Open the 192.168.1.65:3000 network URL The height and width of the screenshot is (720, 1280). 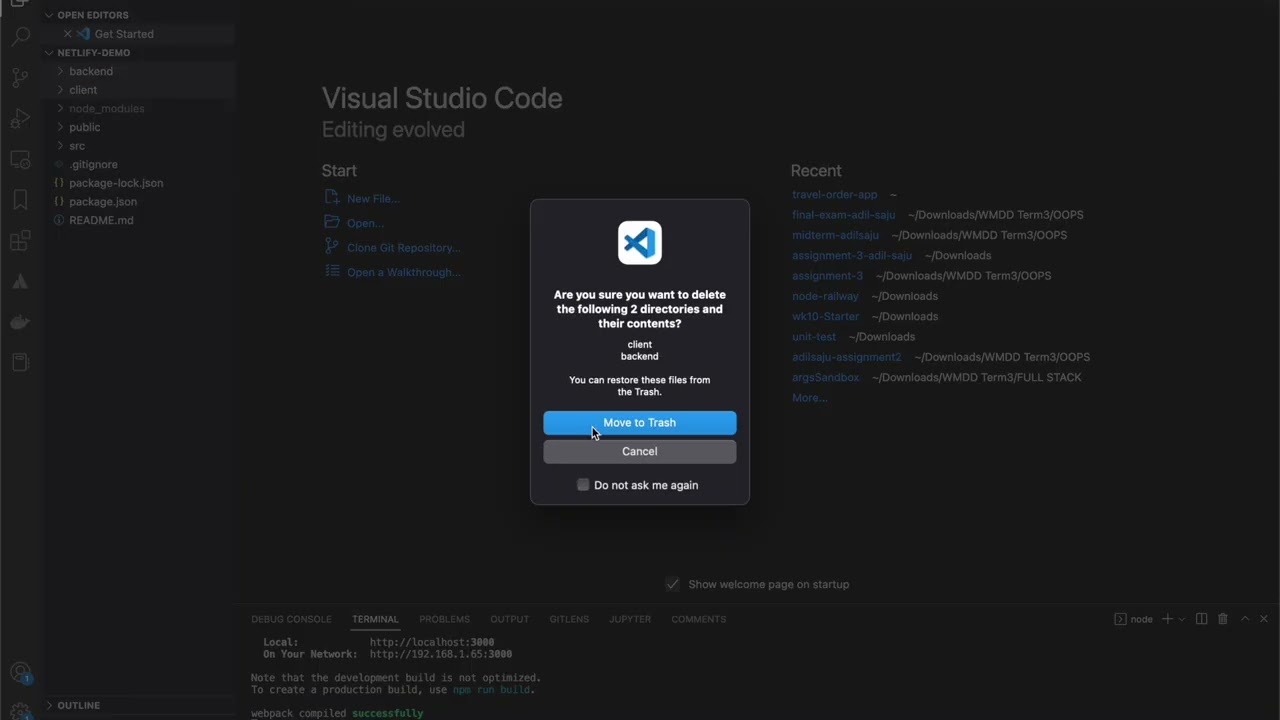pos(441,654)
